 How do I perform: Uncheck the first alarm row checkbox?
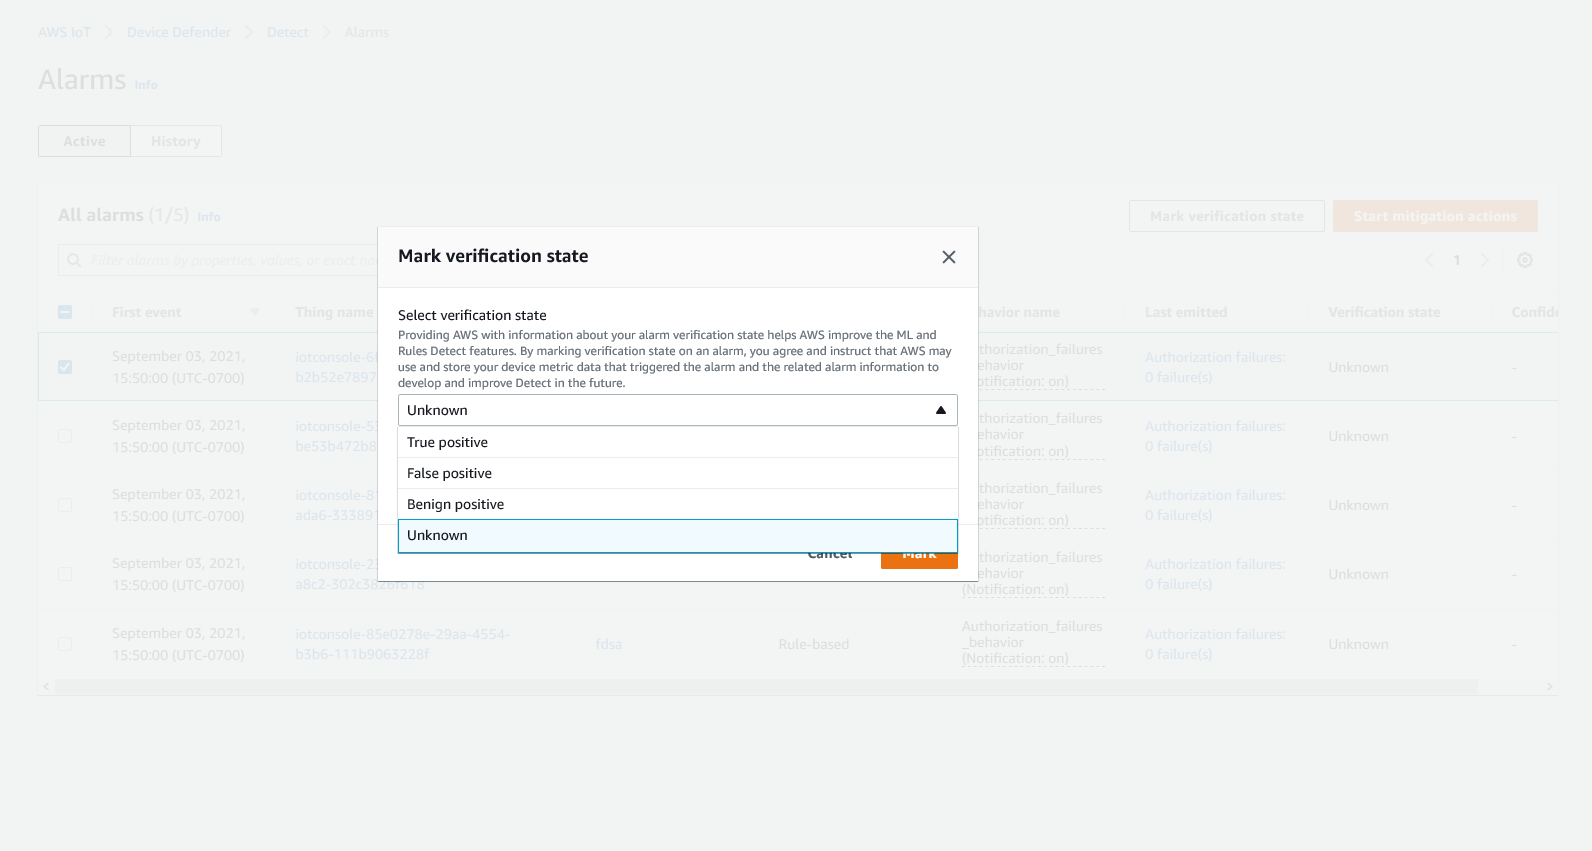point(65,367)
